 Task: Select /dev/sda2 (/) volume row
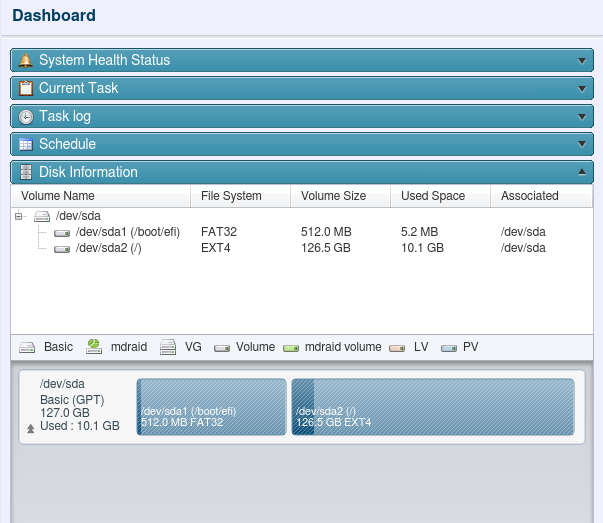pos(108,248)
